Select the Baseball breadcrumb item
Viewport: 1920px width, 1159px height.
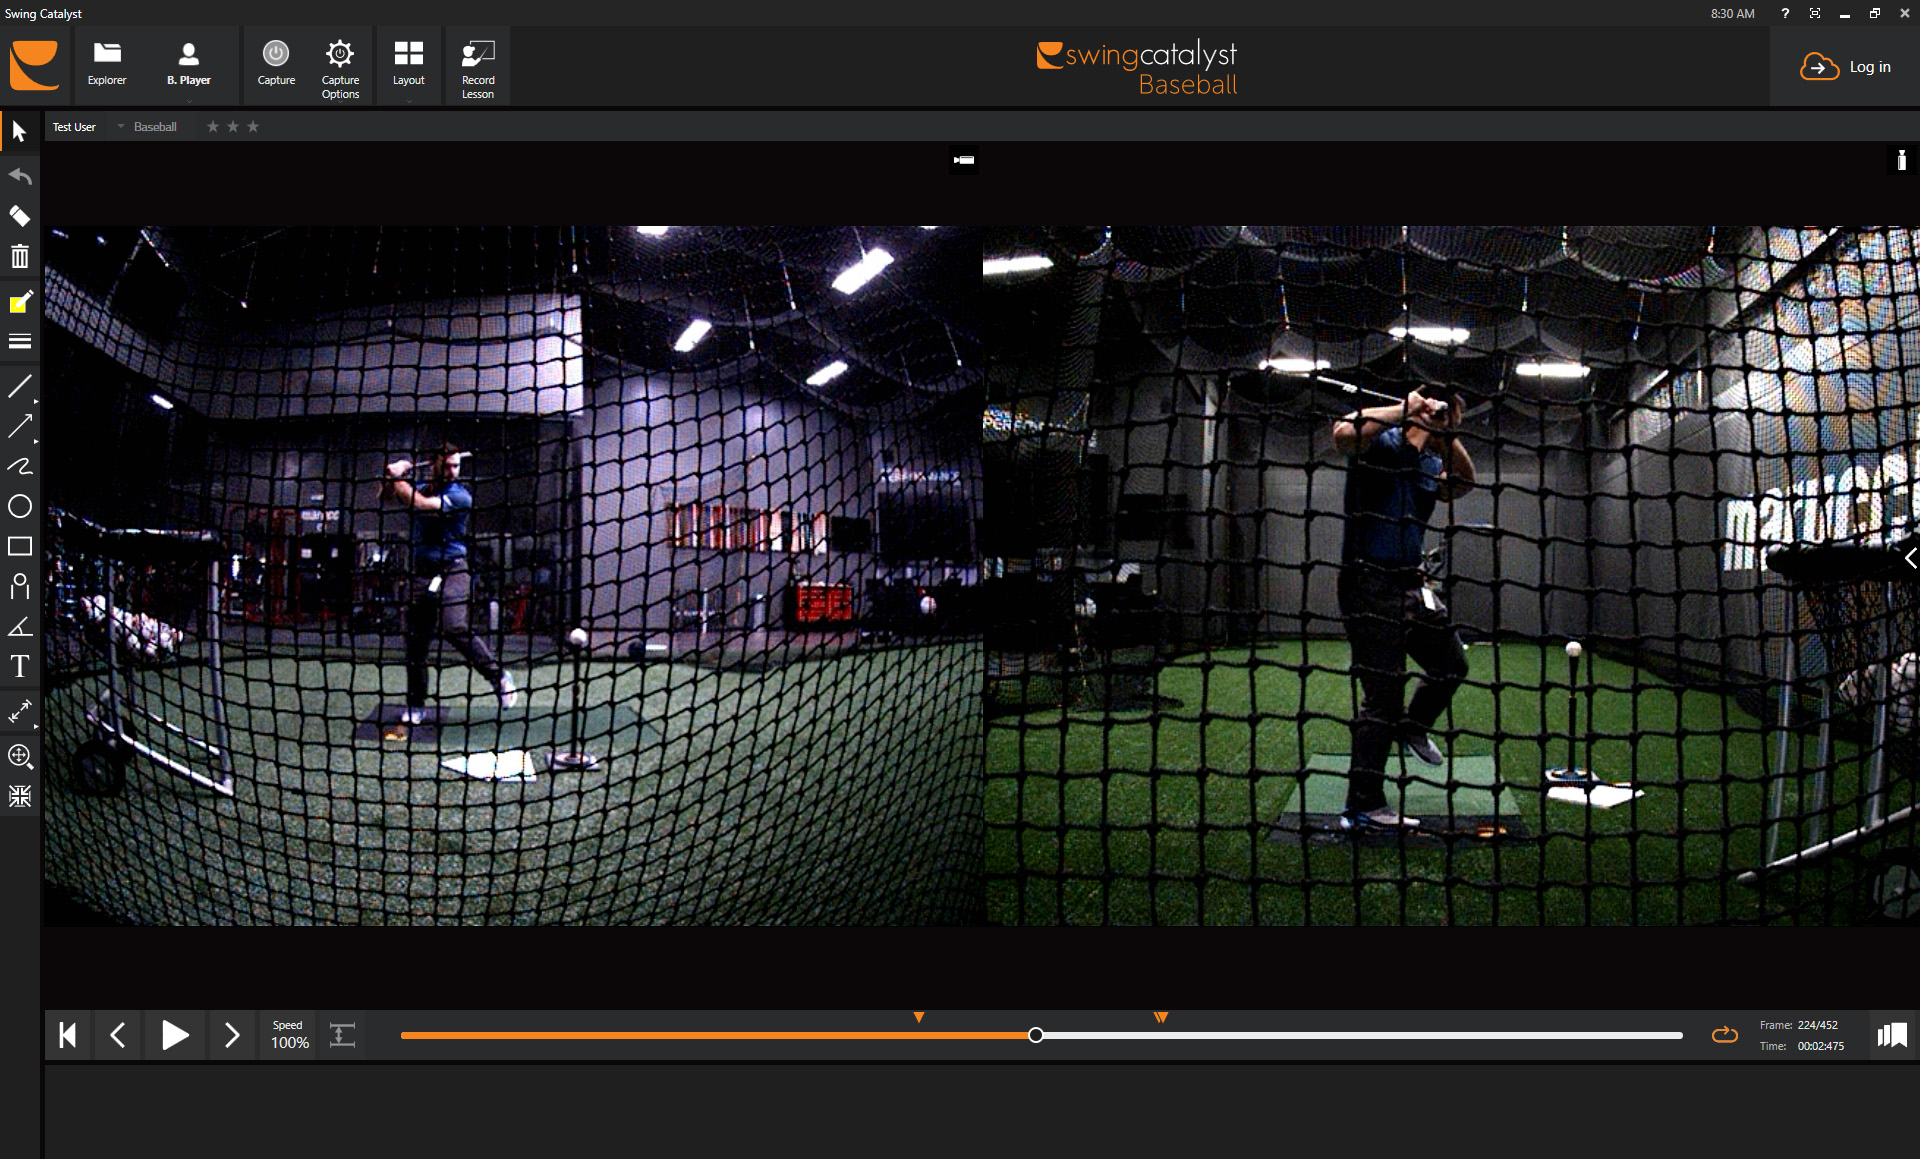(154, 126)
